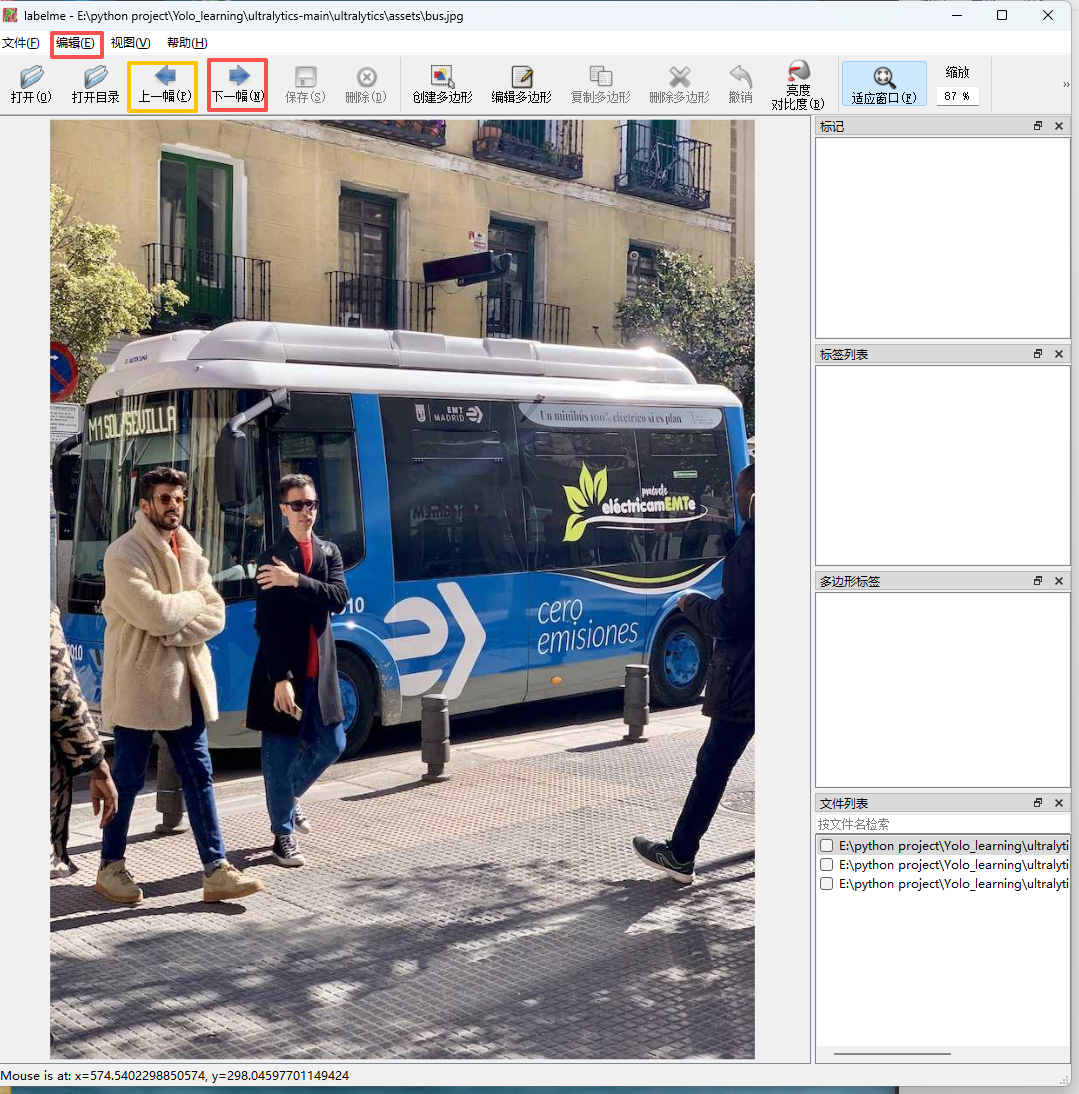This screenshot has width=1079, height=1094.
Task: Float the 多边形标签 panel
Action: (x=1038, y=580)
